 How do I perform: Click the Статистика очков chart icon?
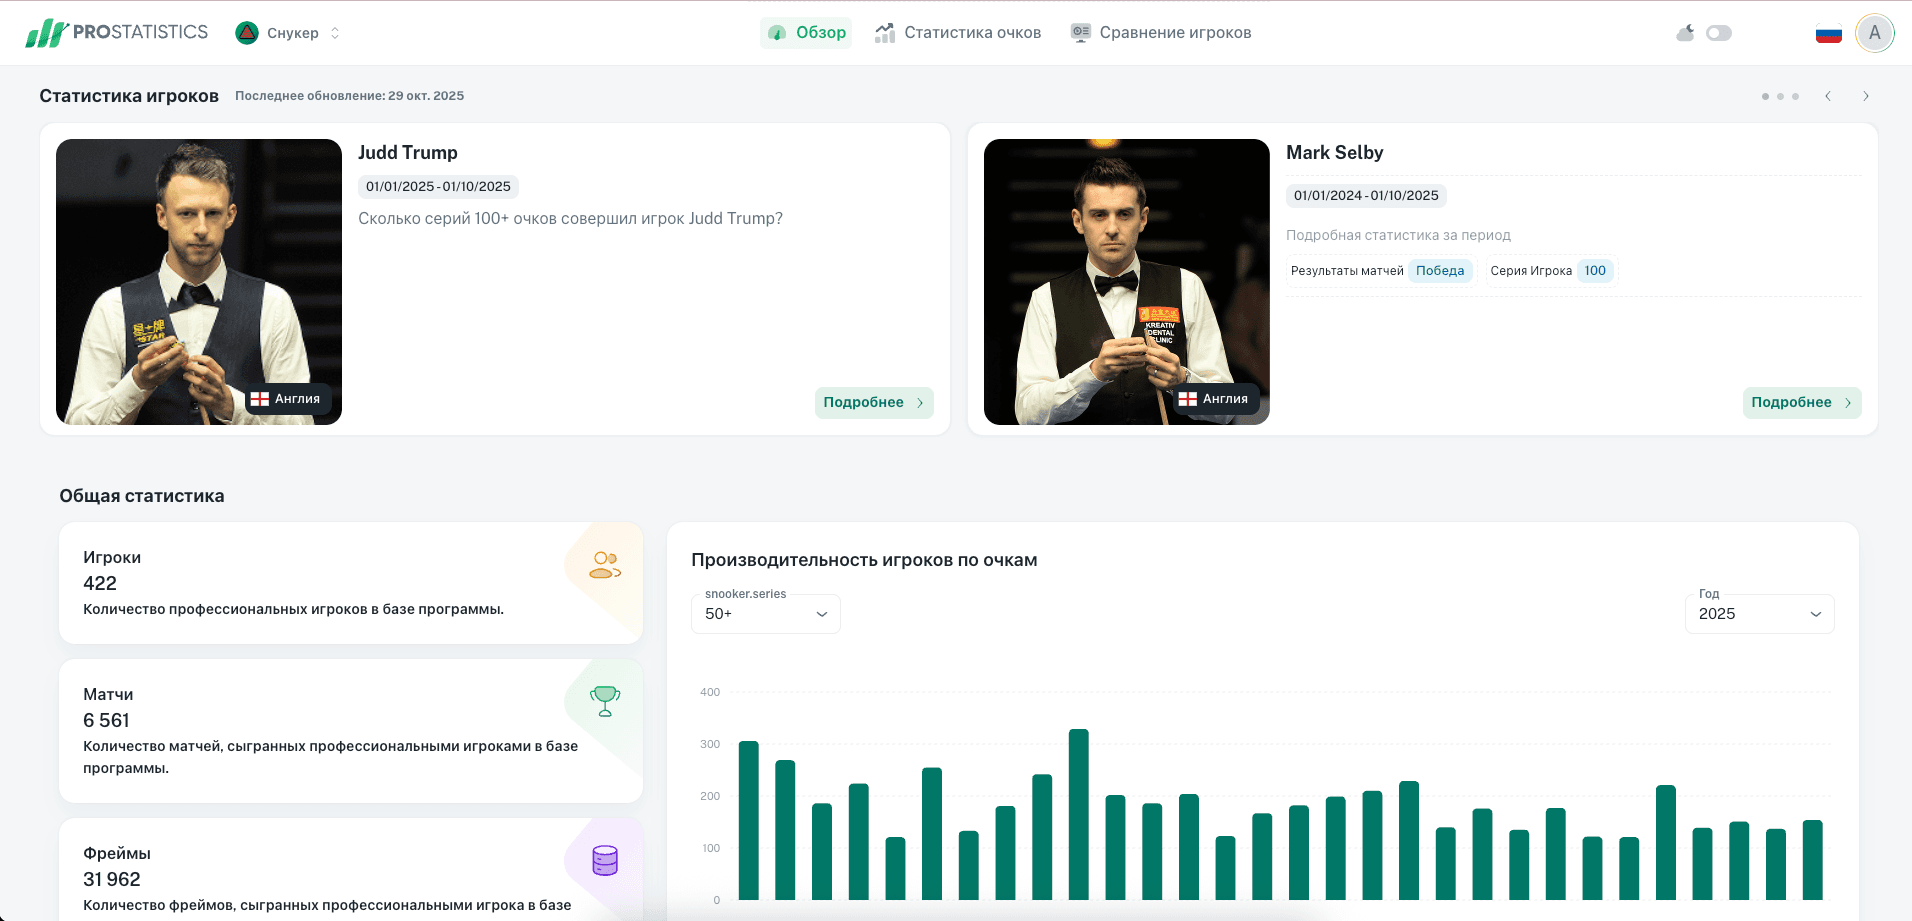tap(884, 32)
